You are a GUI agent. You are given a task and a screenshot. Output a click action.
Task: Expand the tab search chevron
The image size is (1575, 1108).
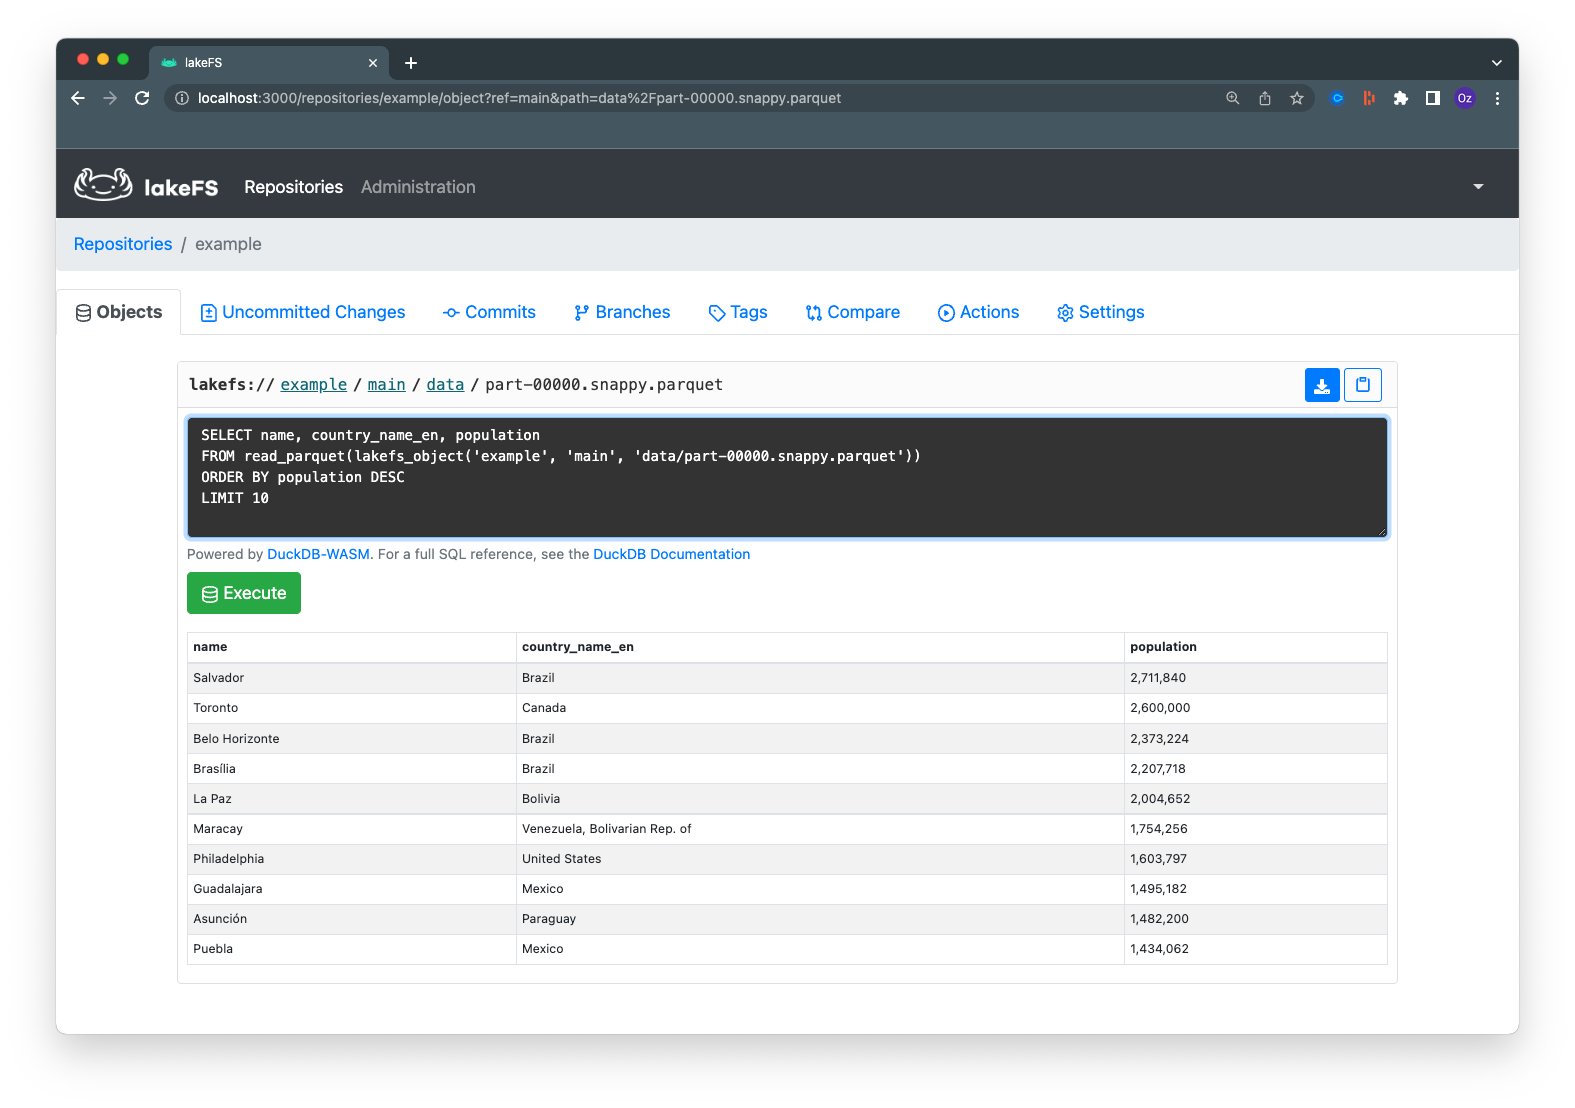click(1497, 63)
